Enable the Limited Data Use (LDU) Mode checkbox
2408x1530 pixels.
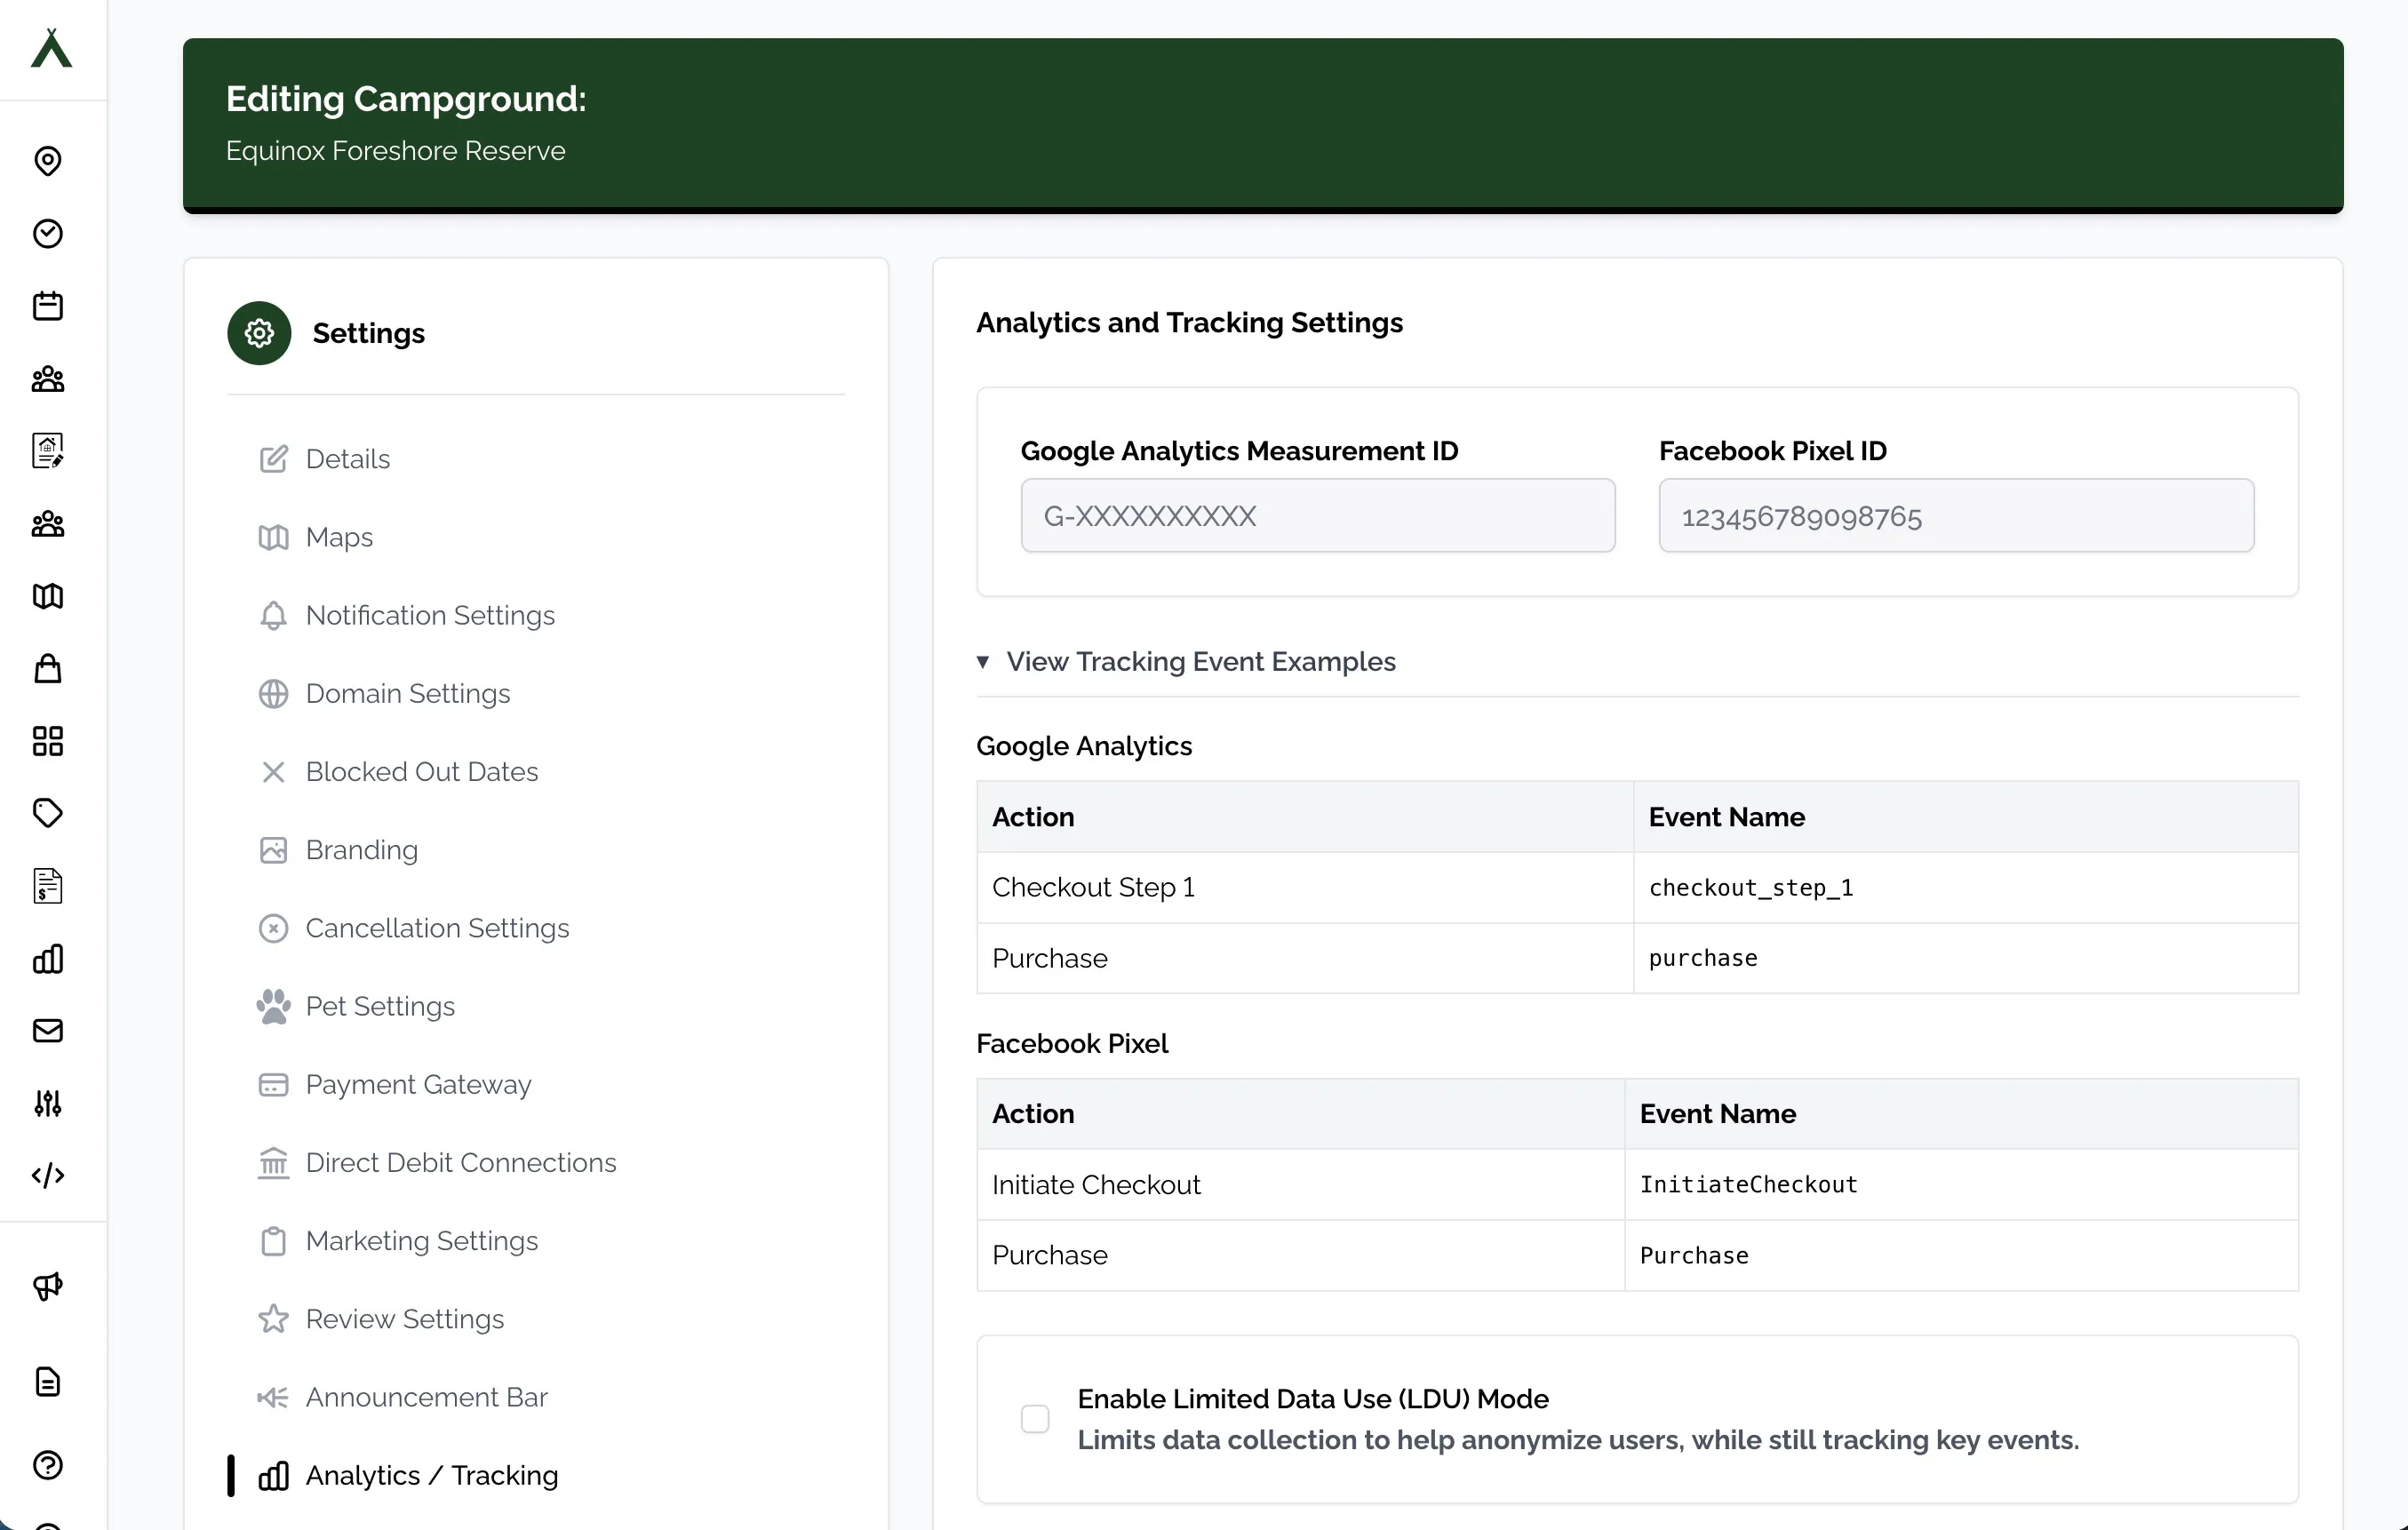[x=1035, y=1419]
